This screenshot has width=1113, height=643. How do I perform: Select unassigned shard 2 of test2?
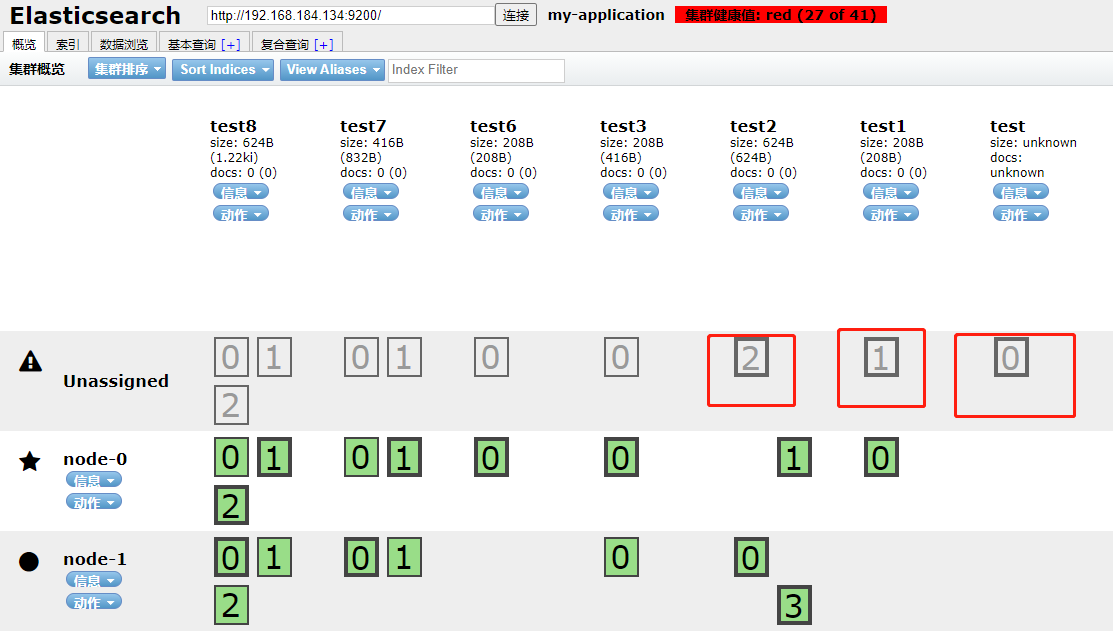pyautogui.click(x=751, y=357)
